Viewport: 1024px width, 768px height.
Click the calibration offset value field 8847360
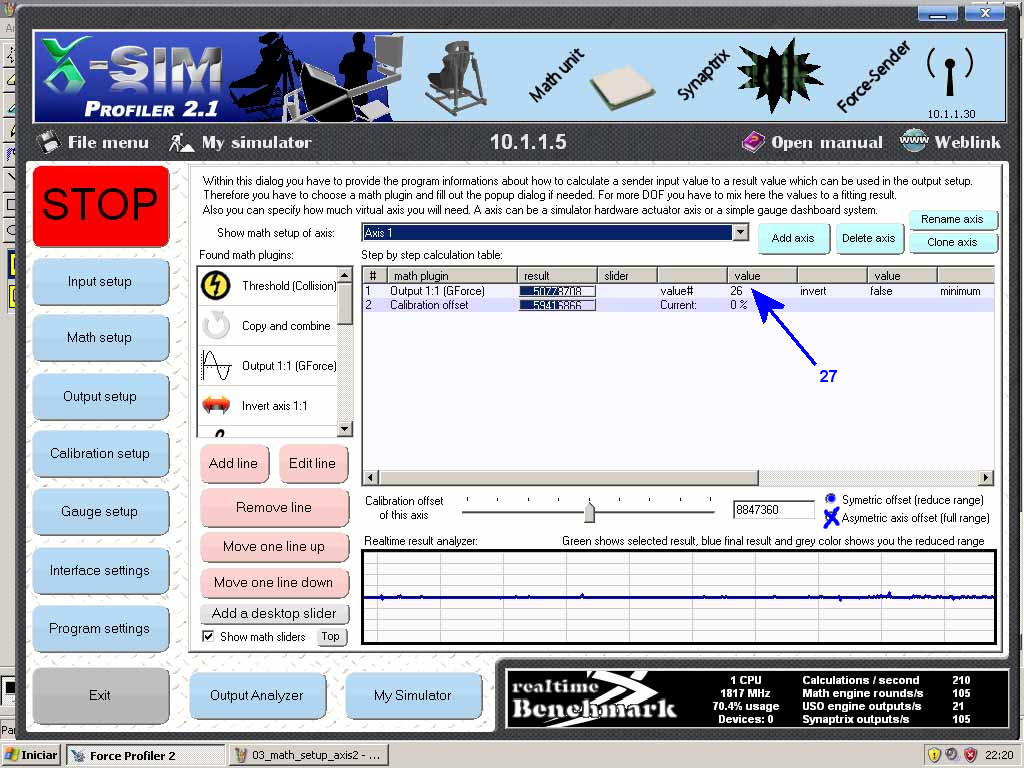pyautogui.click(x=773, y=510)
